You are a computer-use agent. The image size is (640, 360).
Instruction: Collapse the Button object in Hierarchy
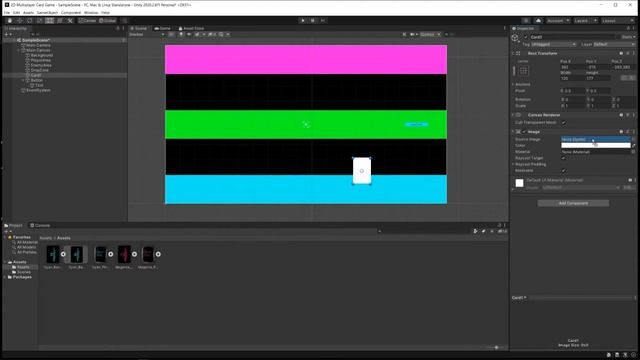pyautogui.click(x=23, y=80)
